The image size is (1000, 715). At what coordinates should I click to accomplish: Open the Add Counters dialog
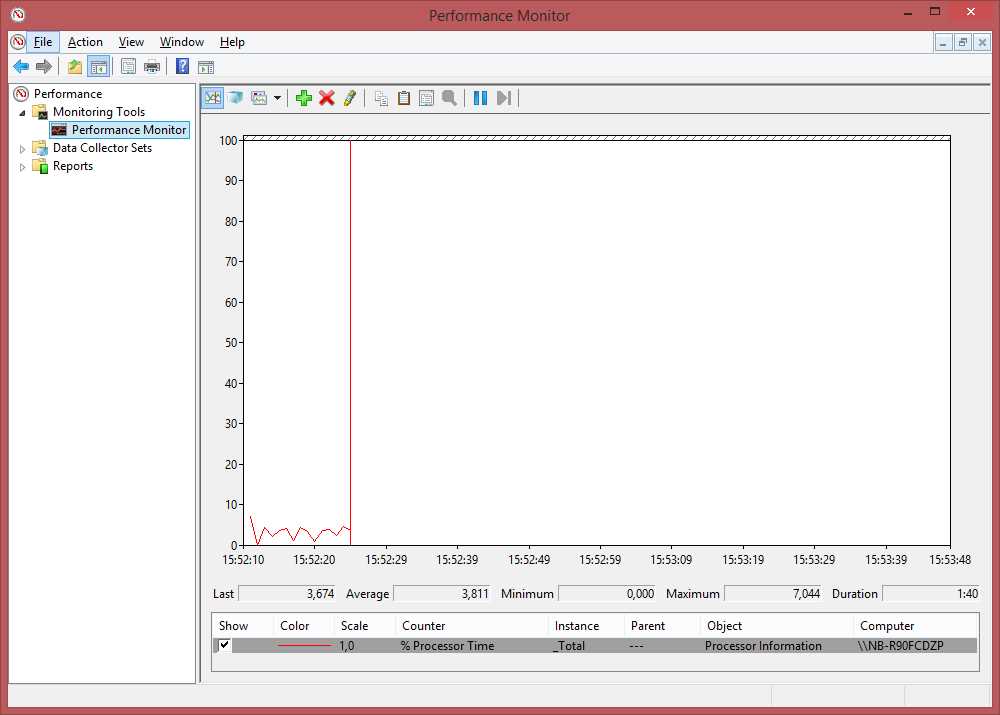coord(304,97)
